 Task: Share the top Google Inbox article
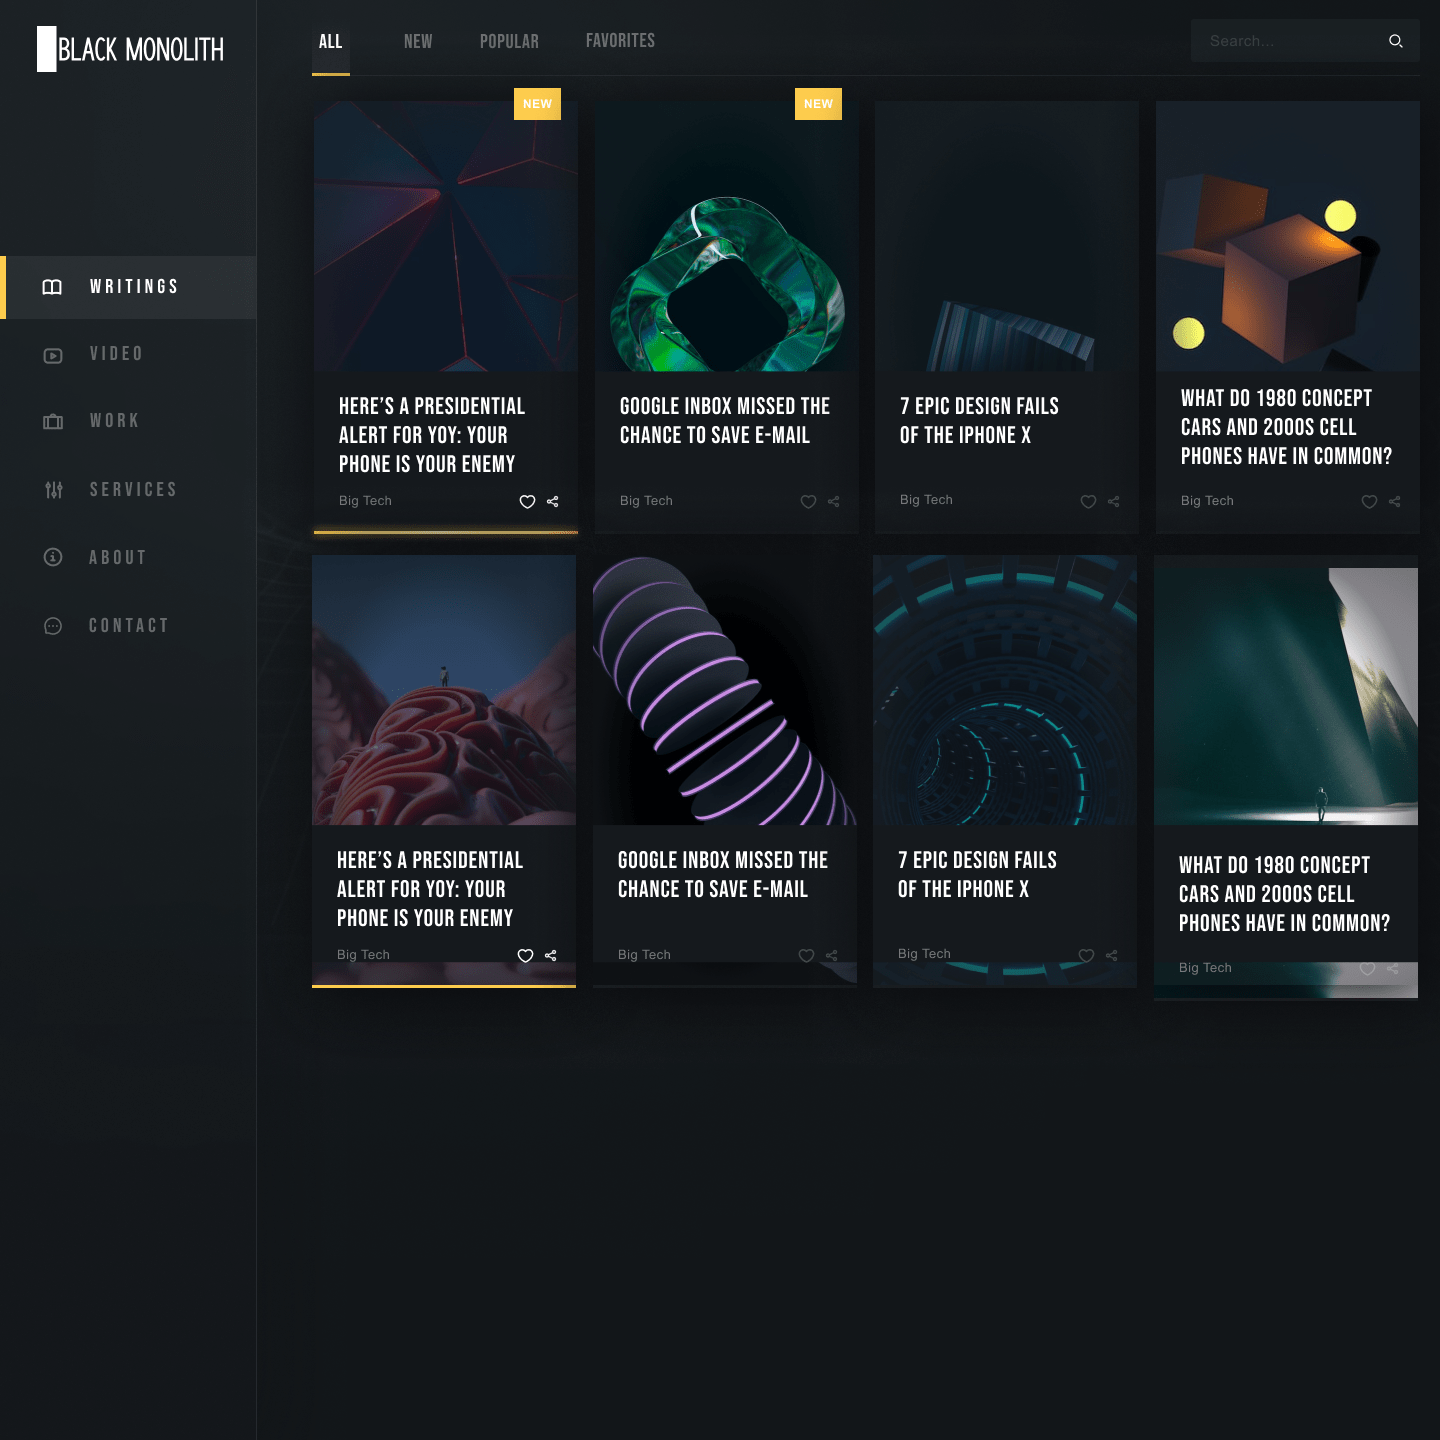coord(834,502)
